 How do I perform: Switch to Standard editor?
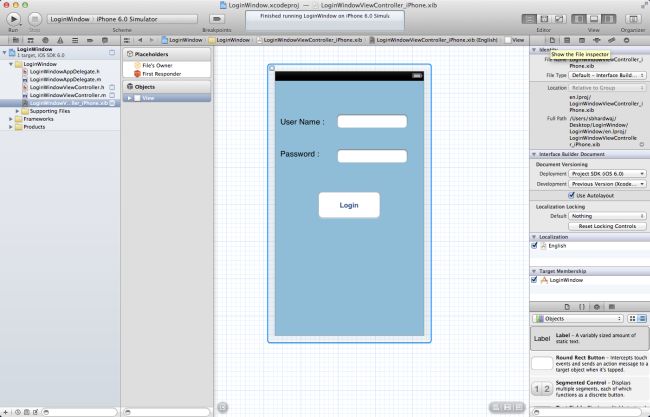coord(529,19)
